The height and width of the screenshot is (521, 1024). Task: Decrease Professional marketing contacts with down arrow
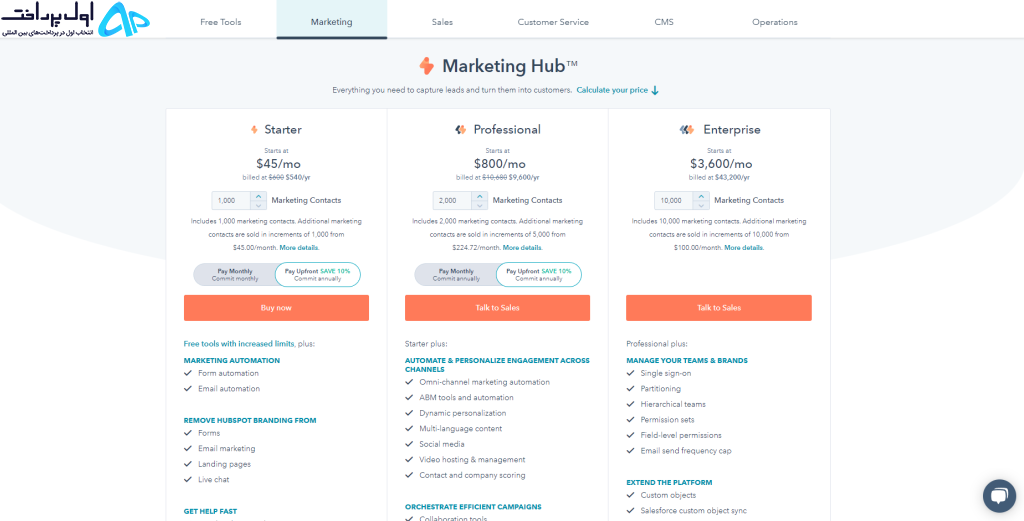479,205
